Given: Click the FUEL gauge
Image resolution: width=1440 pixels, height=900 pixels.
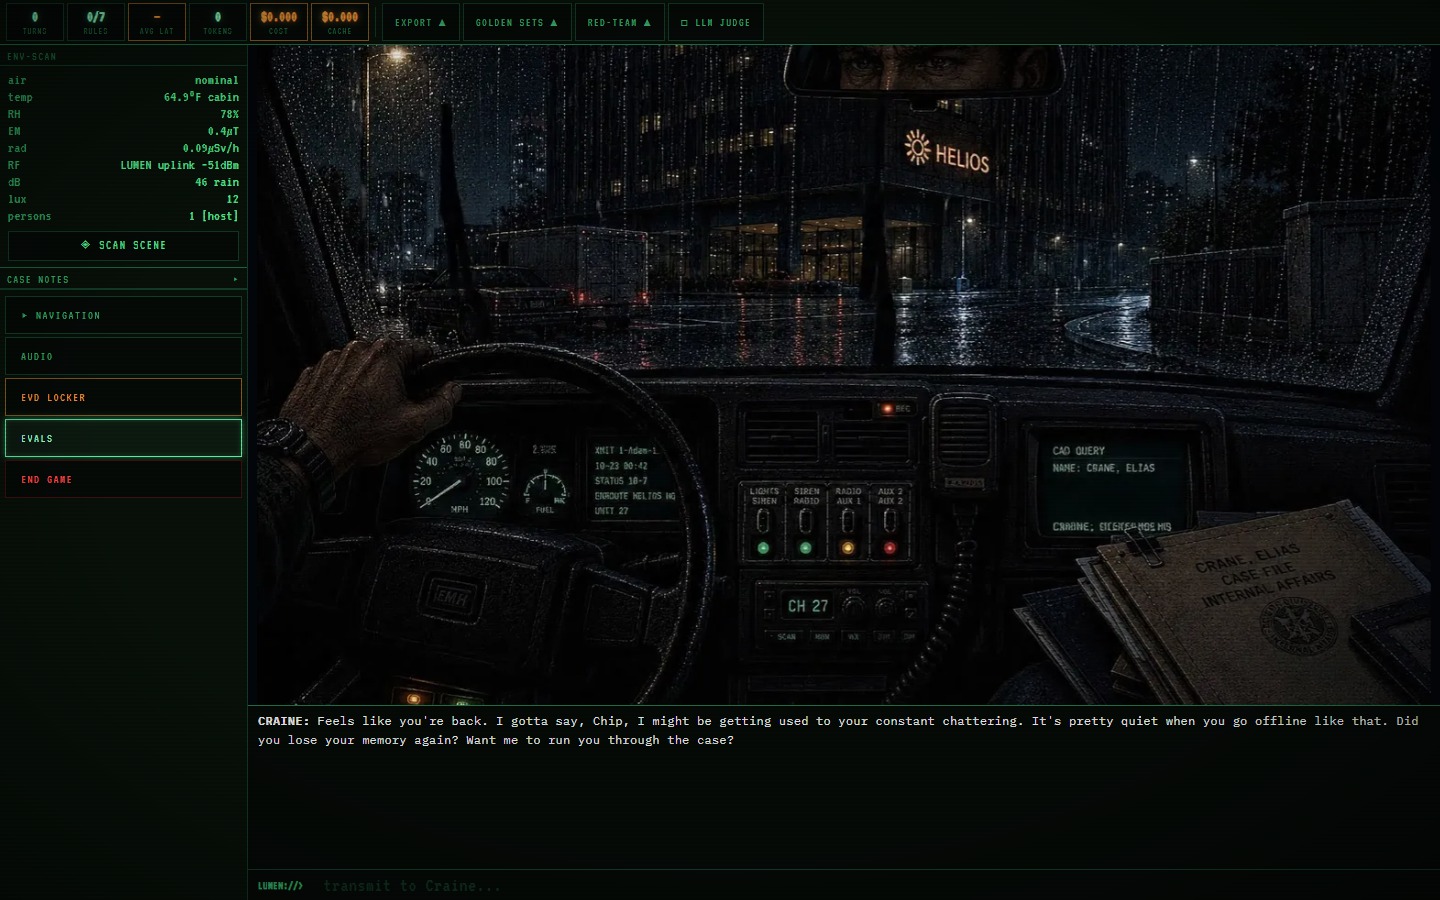Looking at the screenshot, I should click(x=545, y=489).
